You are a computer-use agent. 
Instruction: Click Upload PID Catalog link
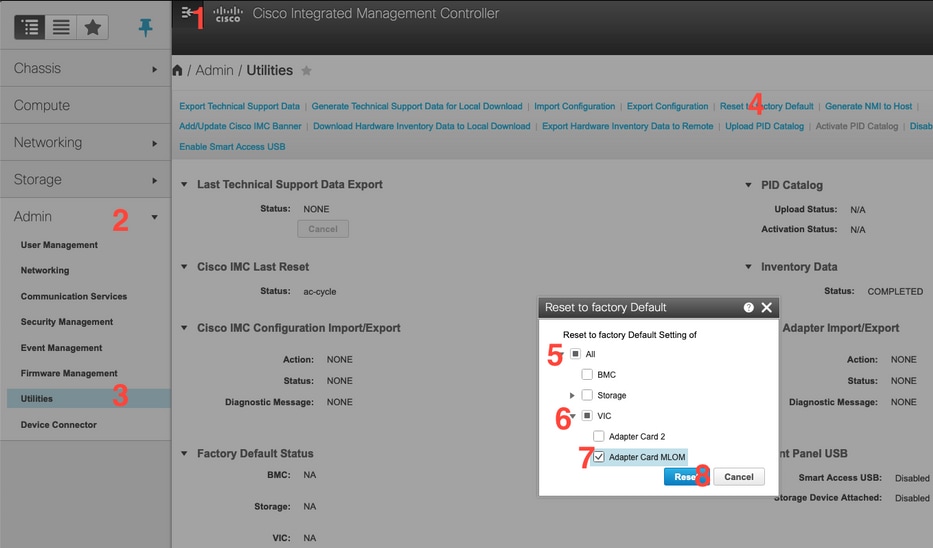coord(764,126)
